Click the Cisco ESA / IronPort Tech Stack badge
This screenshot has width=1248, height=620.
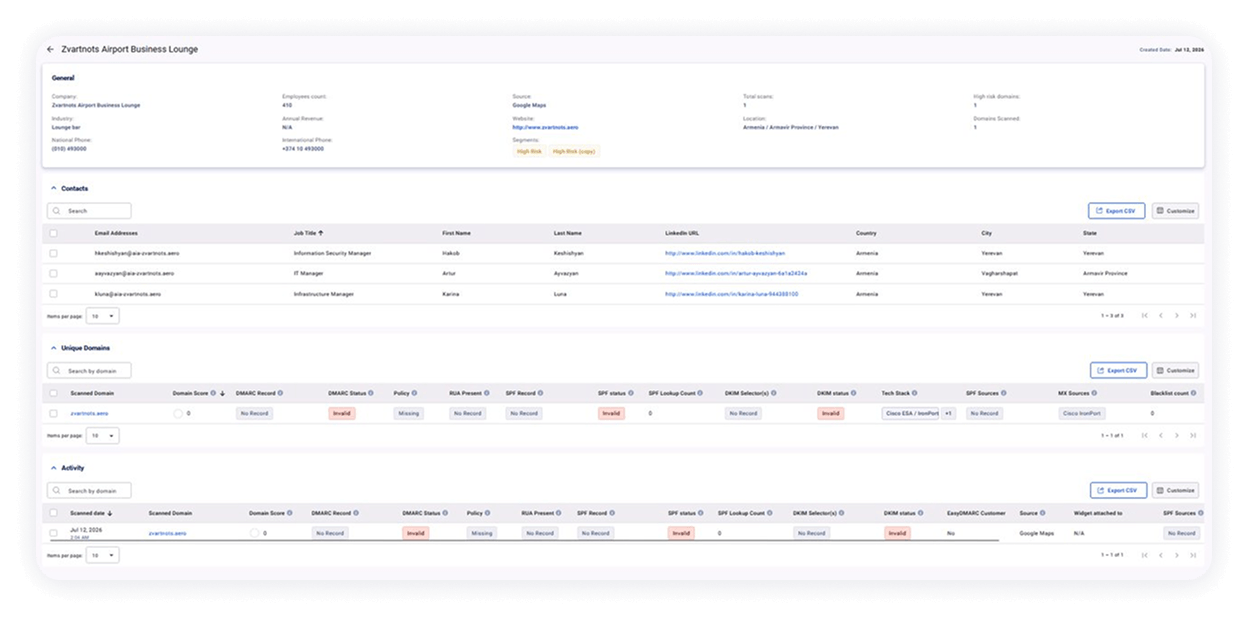click(x=911, y=413)
